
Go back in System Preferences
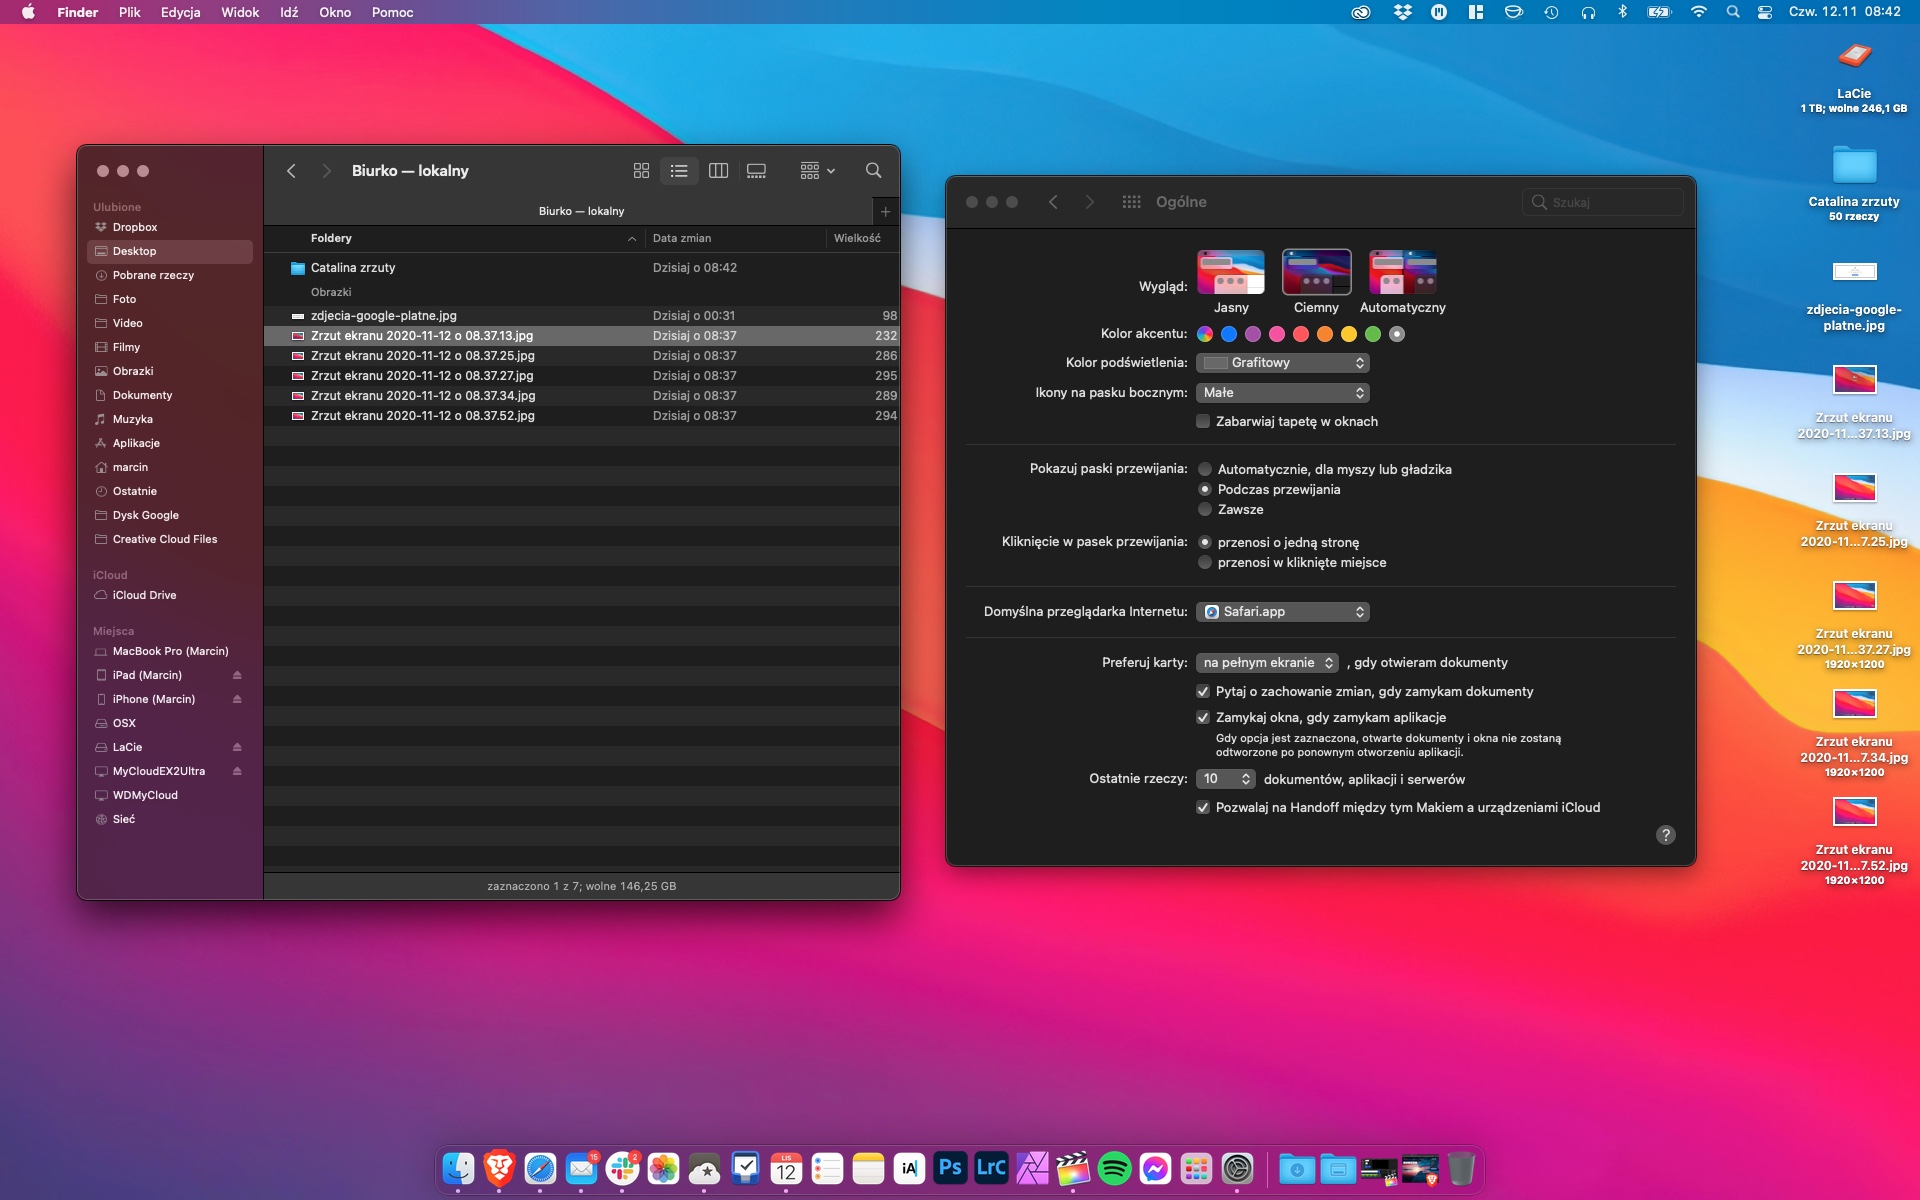pyautogui.click(x=1053, y=202)
